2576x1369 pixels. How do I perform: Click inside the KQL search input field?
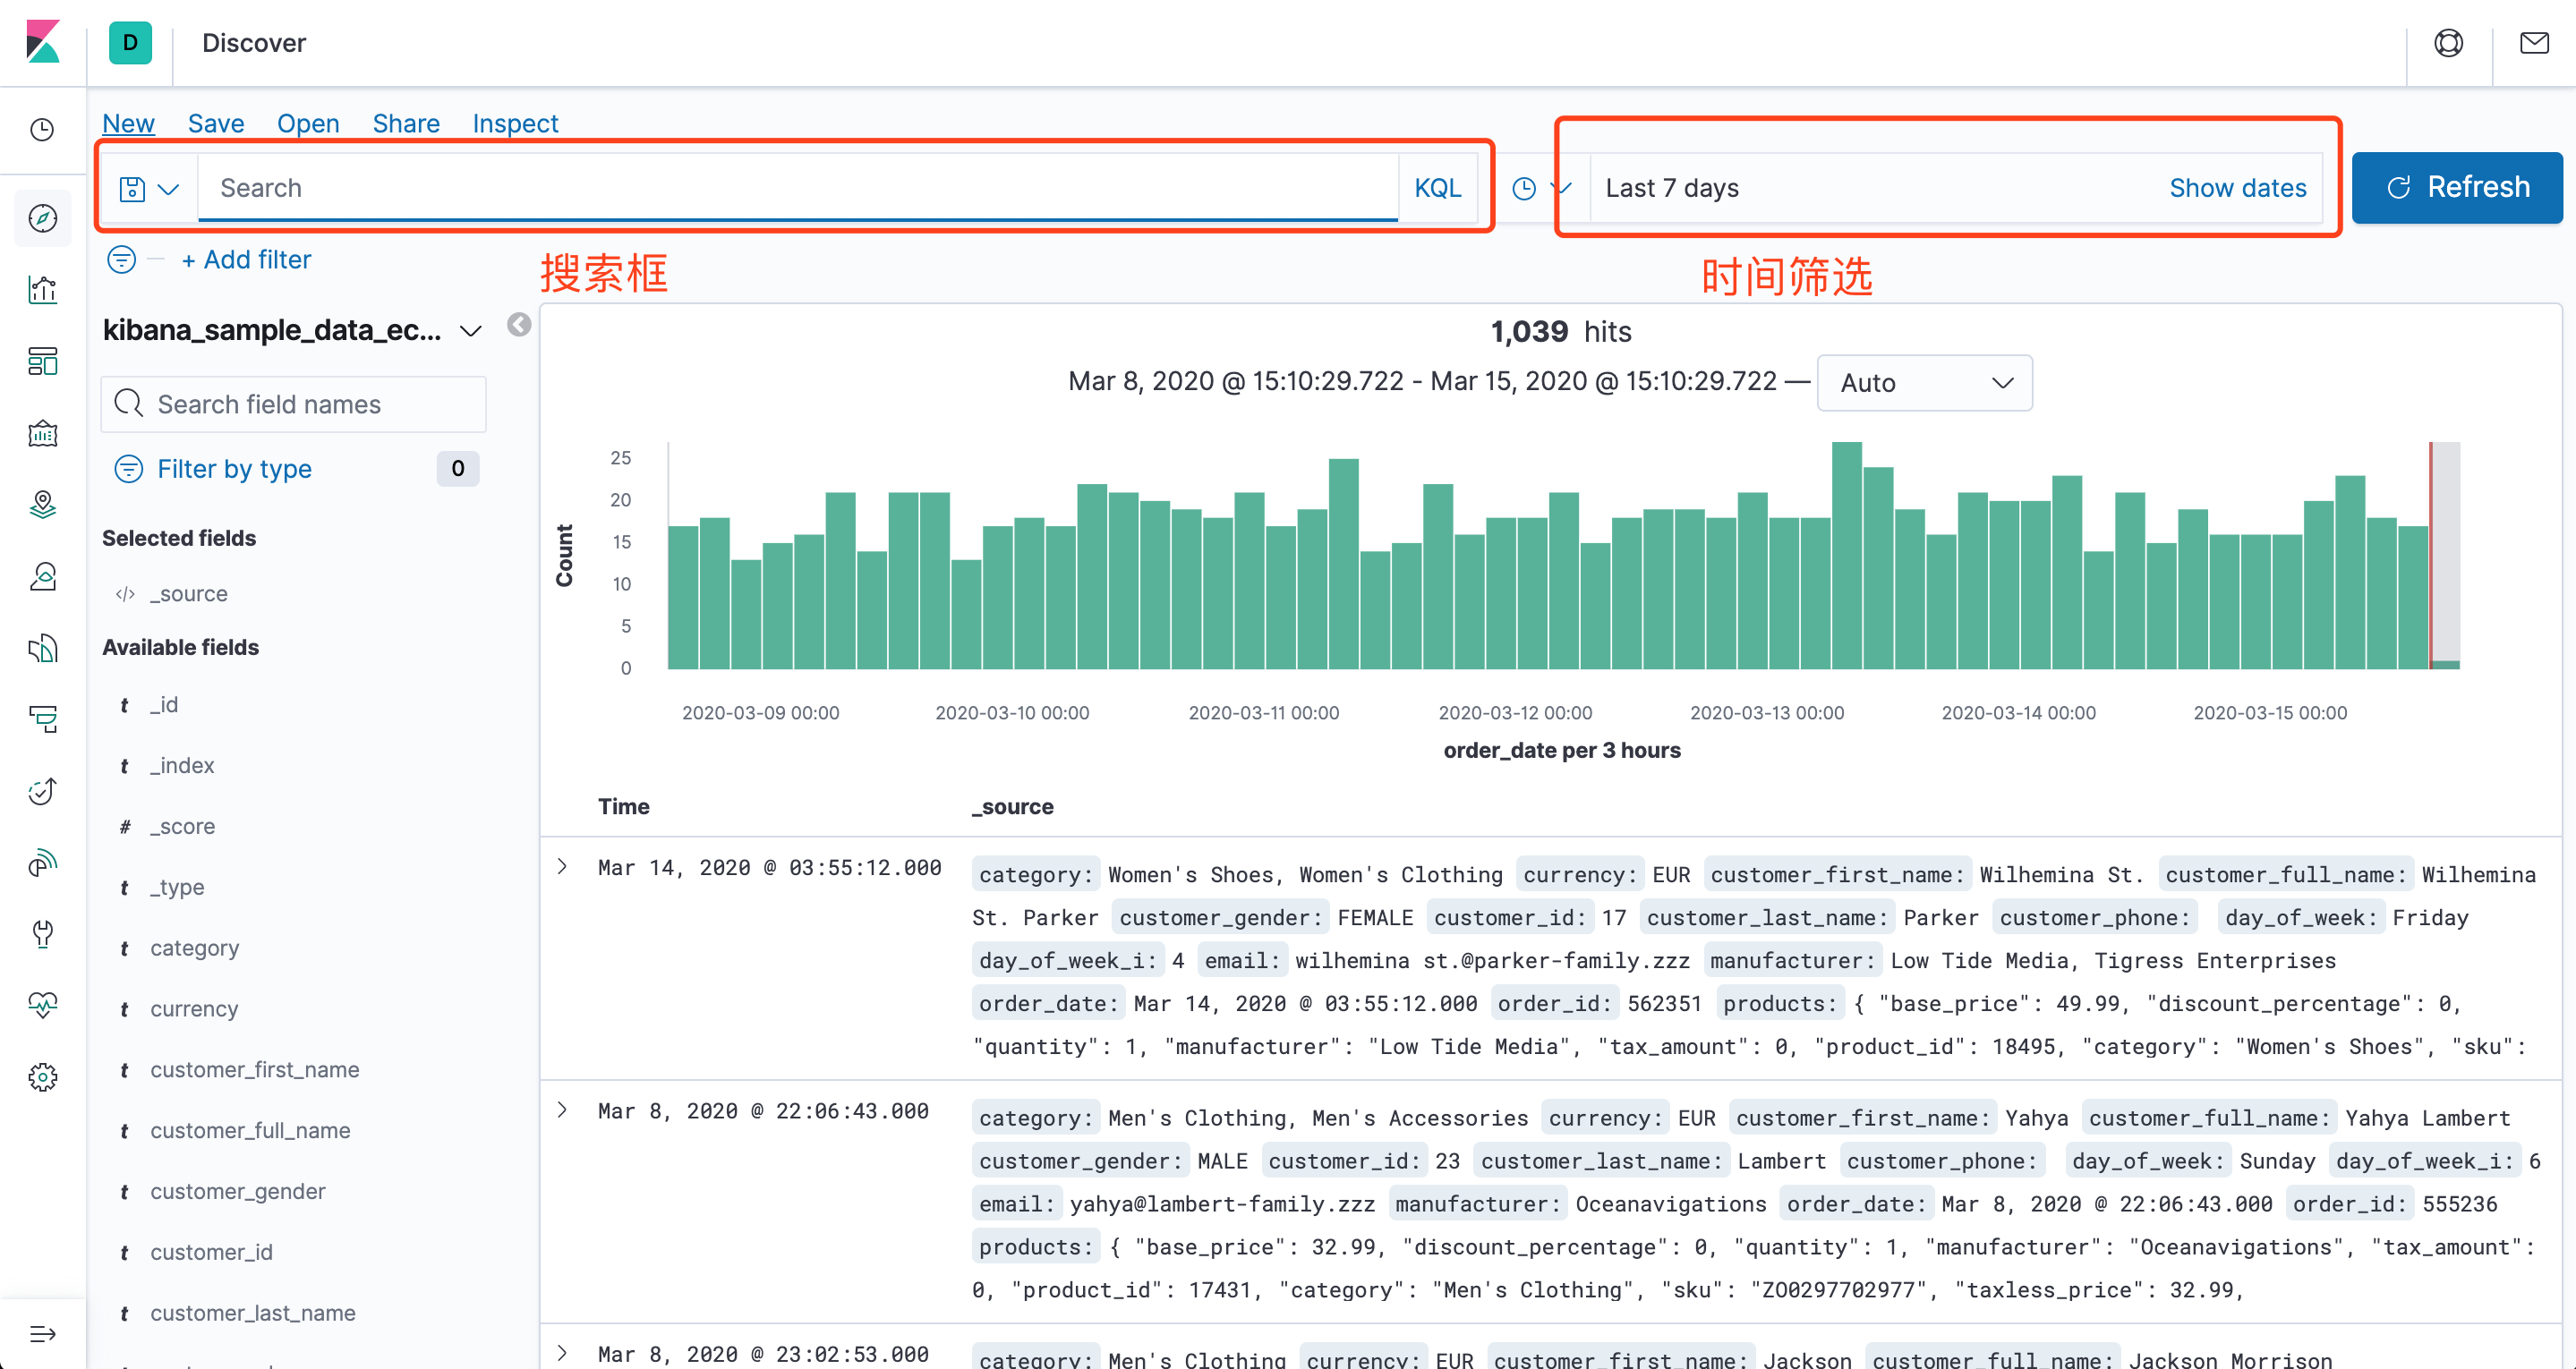coord(700,187)
